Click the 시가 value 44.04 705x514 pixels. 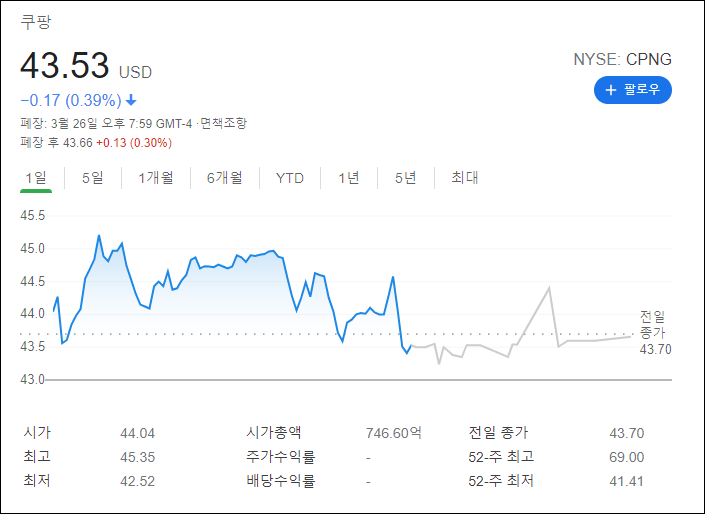click(x=138, y=433)
